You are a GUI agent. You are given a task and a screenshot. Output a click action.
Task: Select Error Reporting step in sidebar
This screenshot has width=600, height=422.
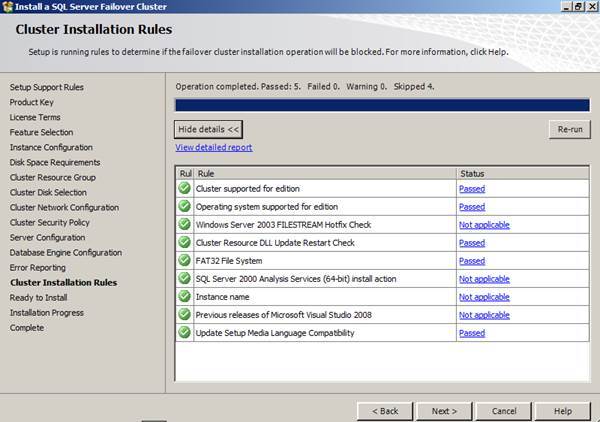[x=38, y=267]
